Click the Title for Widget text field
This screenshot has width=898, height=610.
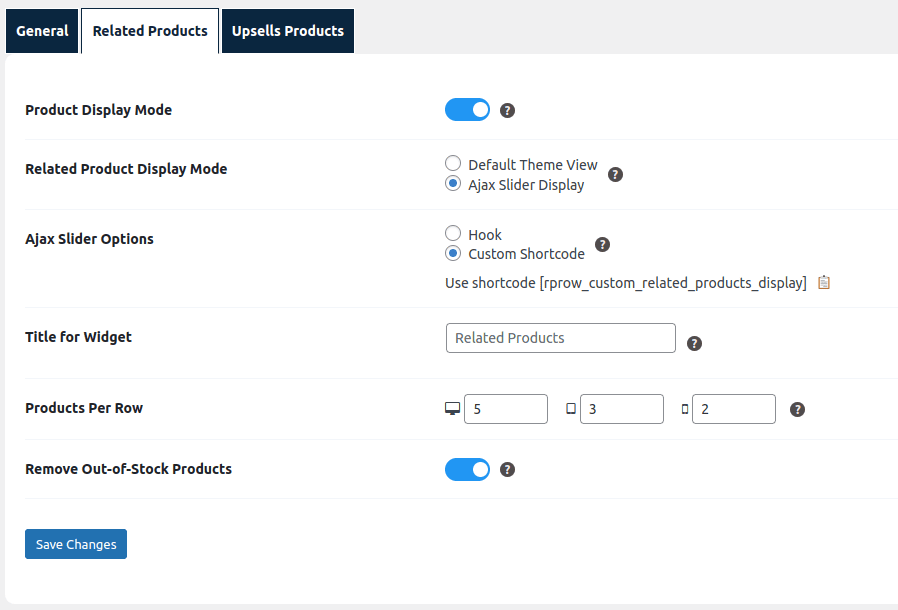point(560,338)
